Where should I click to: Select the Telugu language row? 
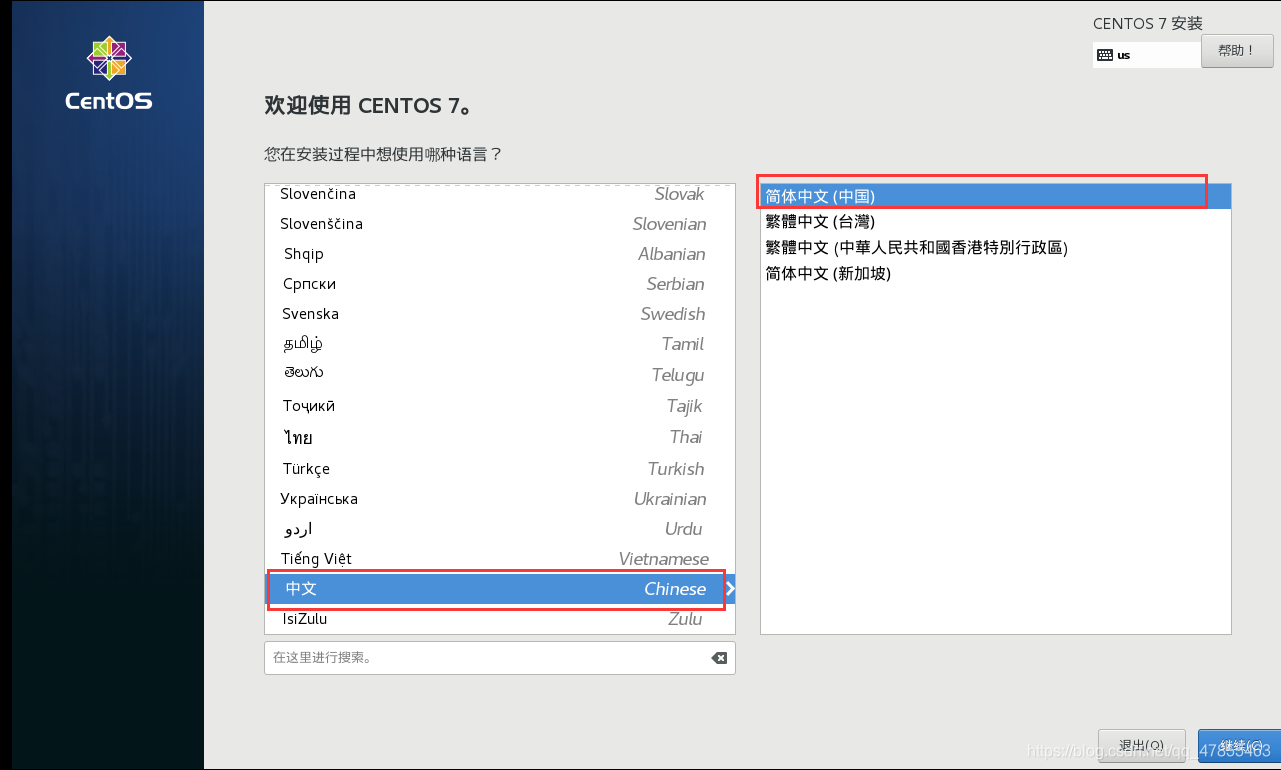pyautogui.click(x=500, y=375)
